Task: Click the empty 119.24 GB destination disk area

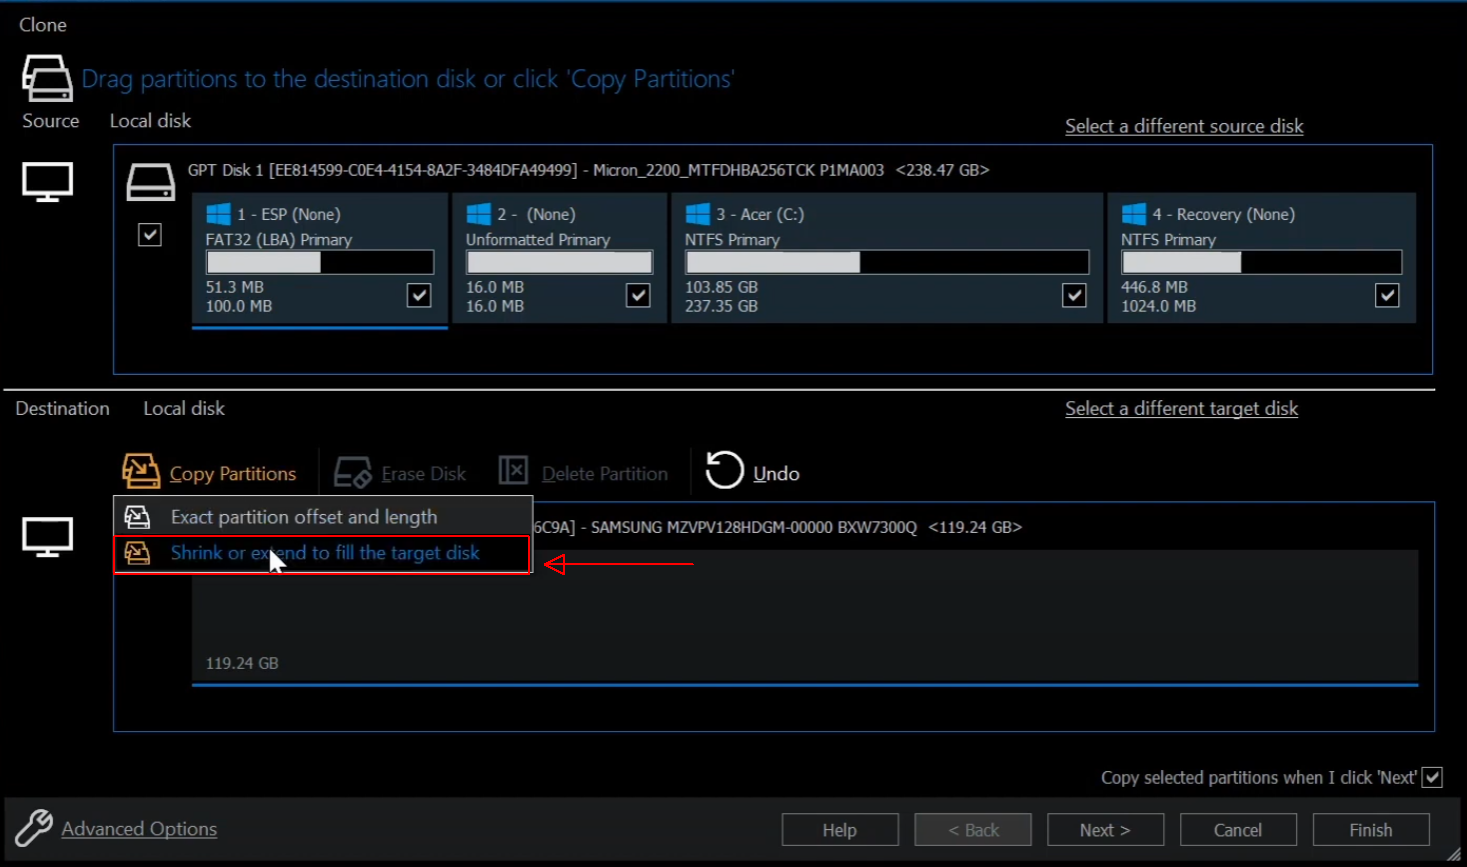Action: tap(805, 615)
